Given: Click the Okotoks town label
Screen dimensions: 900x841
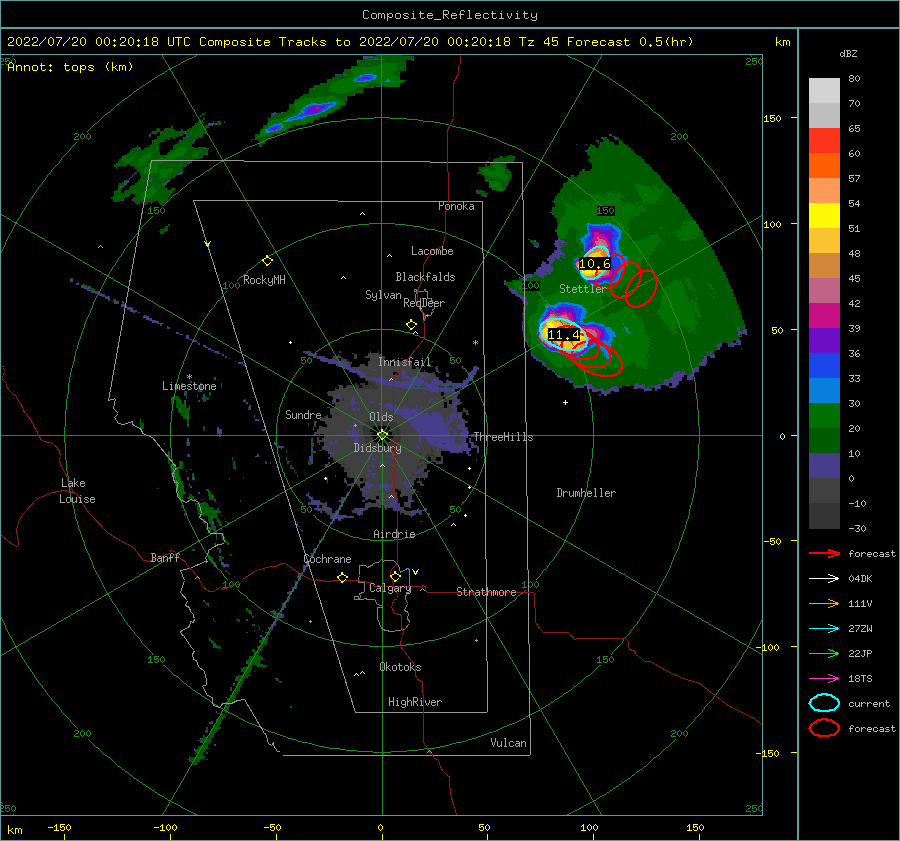Looking at the screenshot, I should click(400, 667).
